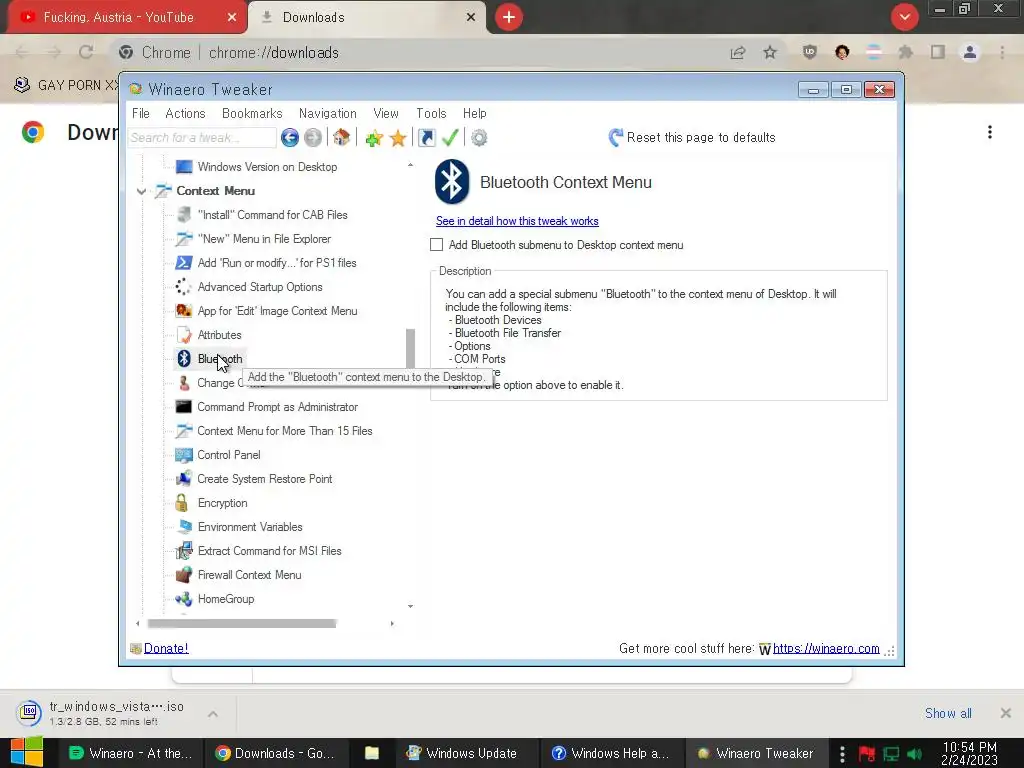Open the Navigation menu
The width and height of the screenshot is (1024, 768).
[x=328, y=114]
